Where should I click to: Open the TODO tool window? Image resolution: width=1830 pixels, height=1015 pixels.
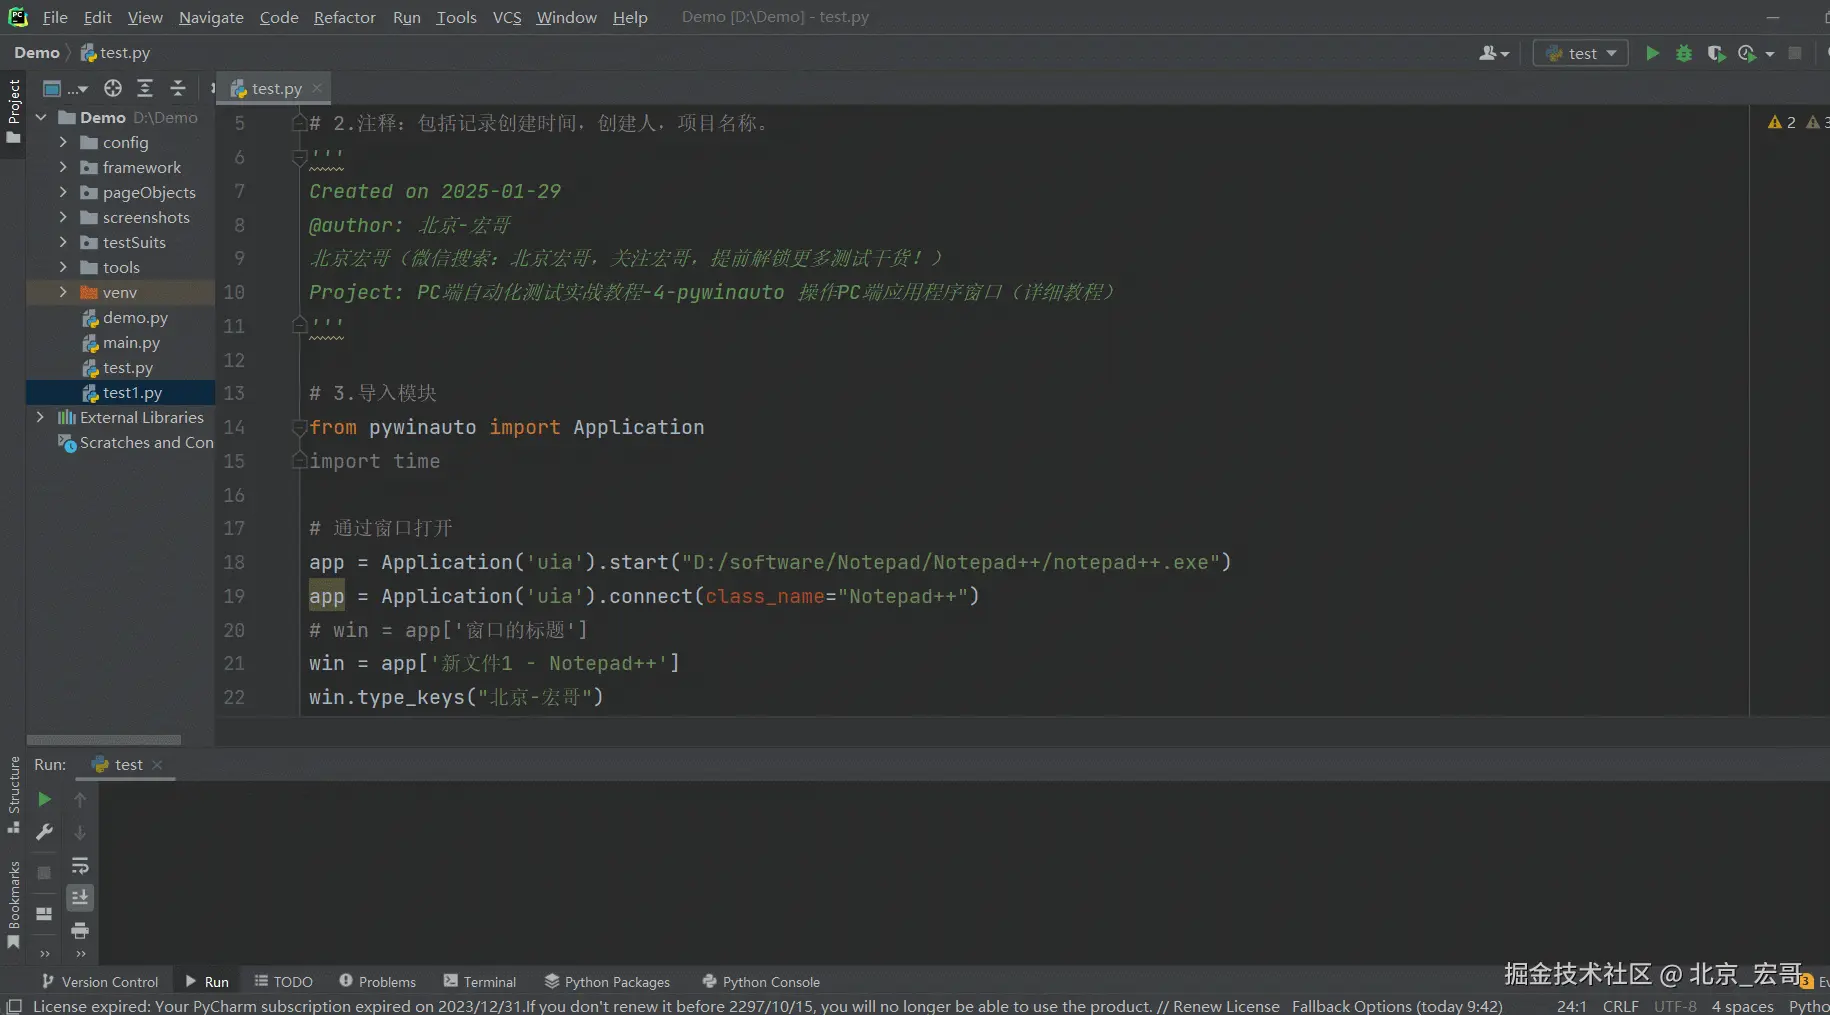point(283,982)
